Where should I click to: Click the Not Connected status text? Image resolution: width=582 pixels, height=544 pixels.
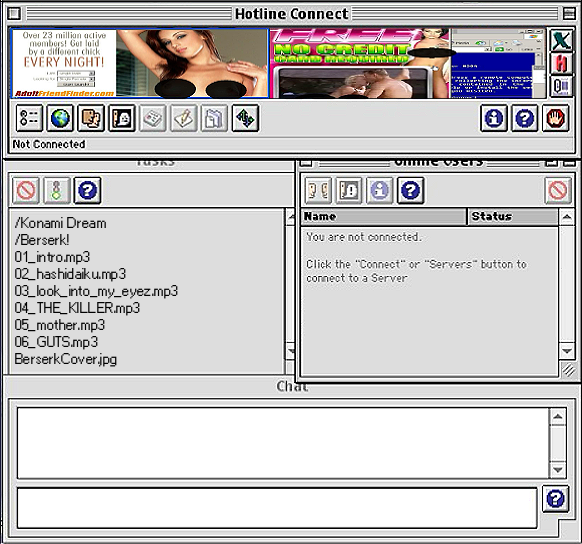click(49, 144)
